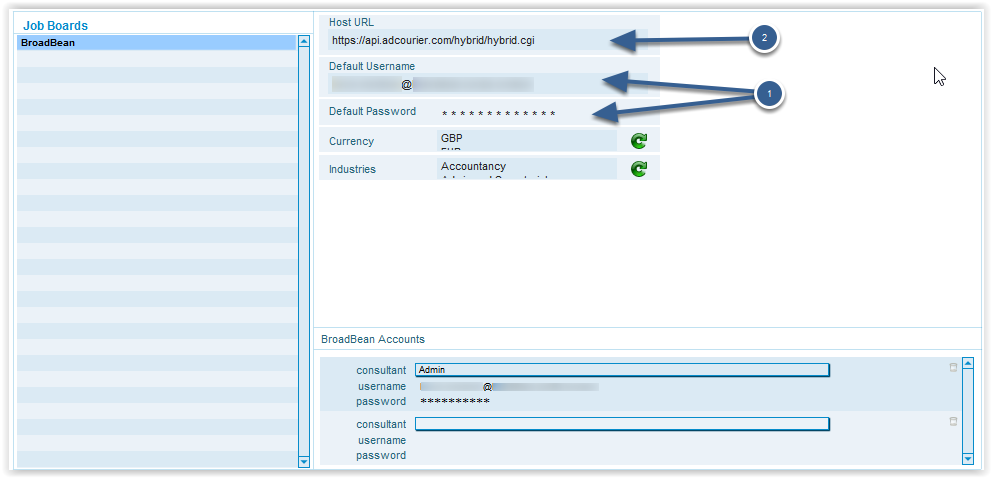This screenshot has height=478, width=992.
Task: Click the Job Boards list scroll-up arrow
Action: click(x=304, y=41)
